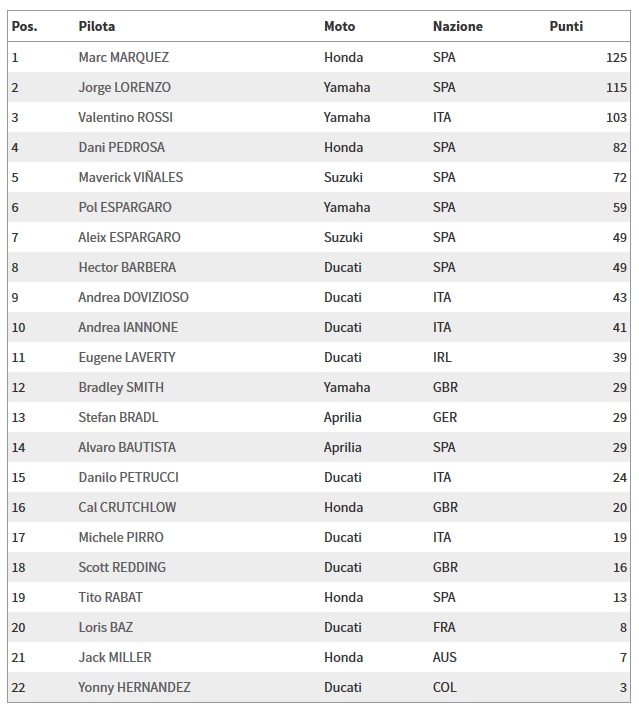Click the Pilota column header
Screen dimensions: 639x712
click(96, 27)
